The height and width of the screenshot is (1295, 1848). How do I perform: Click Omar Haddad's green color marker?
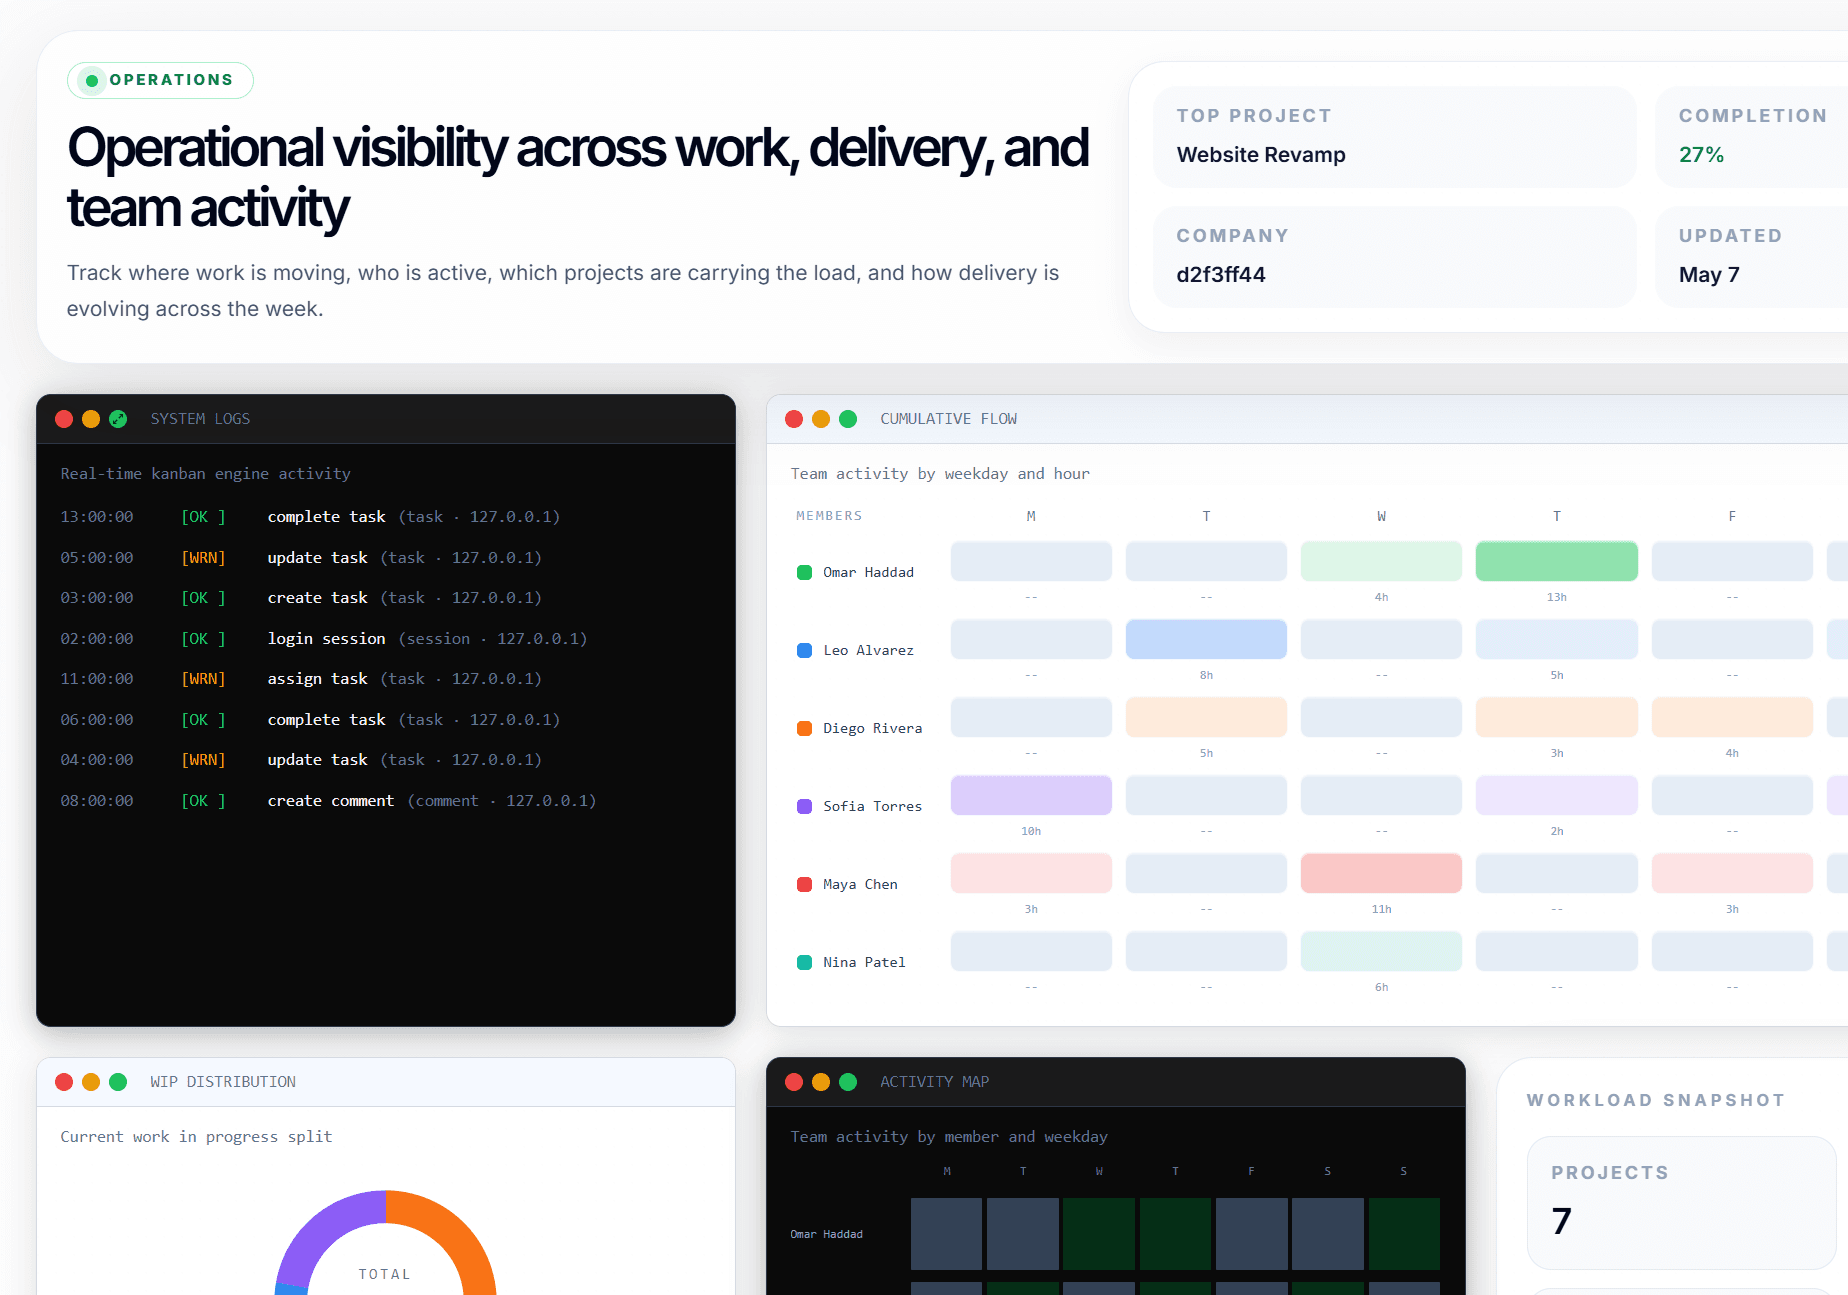(804, 572)
